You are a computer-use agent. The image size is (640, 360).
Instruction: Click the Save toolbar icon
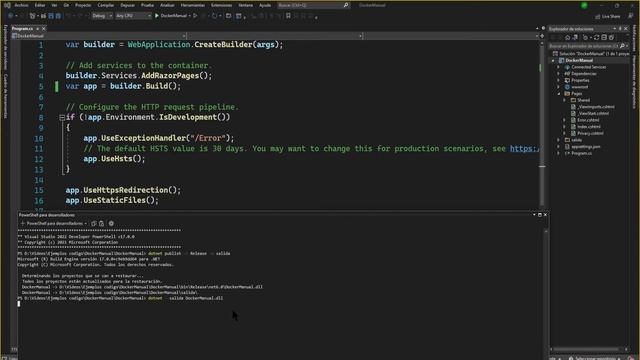click(51, 16)
